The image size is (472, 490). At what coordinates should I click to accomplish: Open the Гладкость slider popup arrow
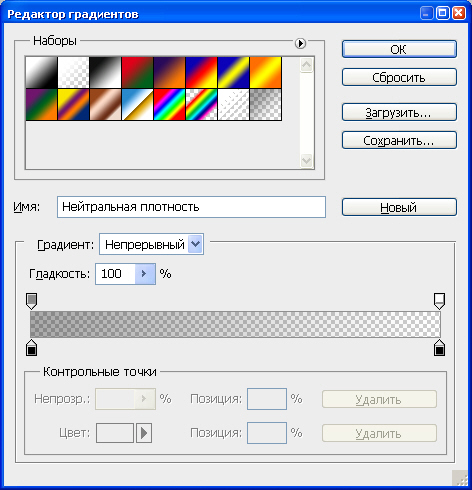pos(145,274)
